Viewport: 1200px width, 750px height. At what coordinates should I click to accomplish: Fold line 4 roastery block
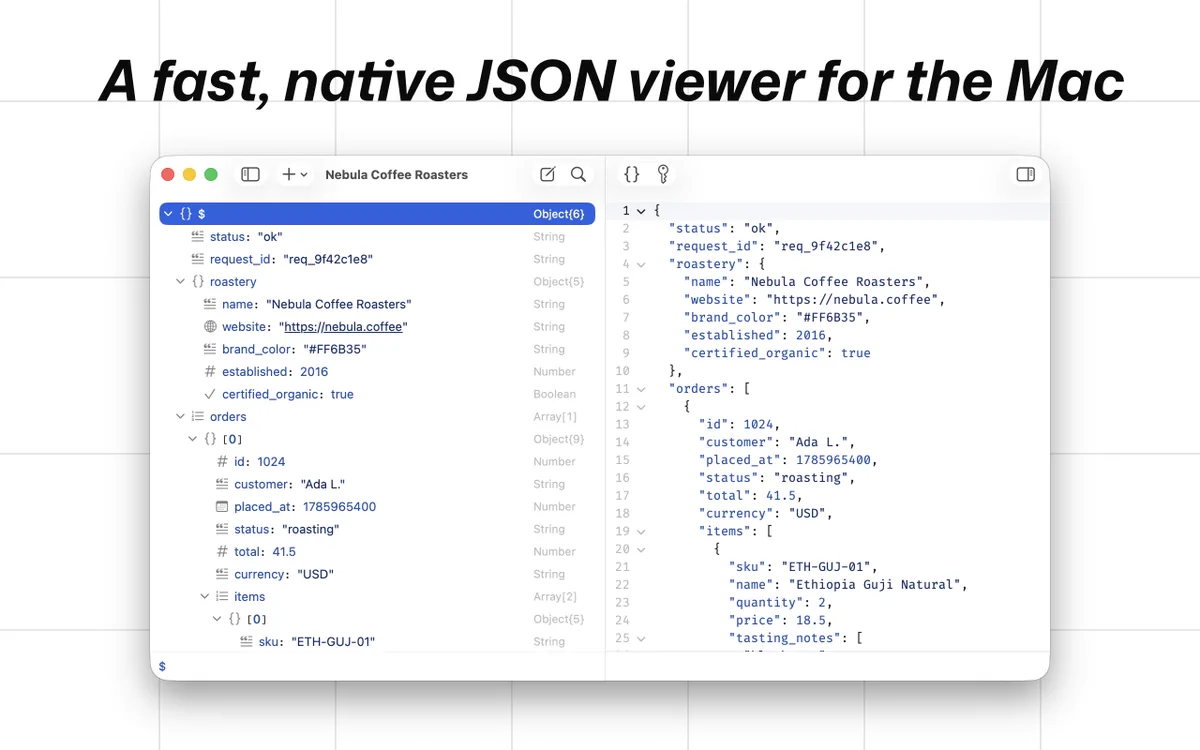click(x=641, y=265)
